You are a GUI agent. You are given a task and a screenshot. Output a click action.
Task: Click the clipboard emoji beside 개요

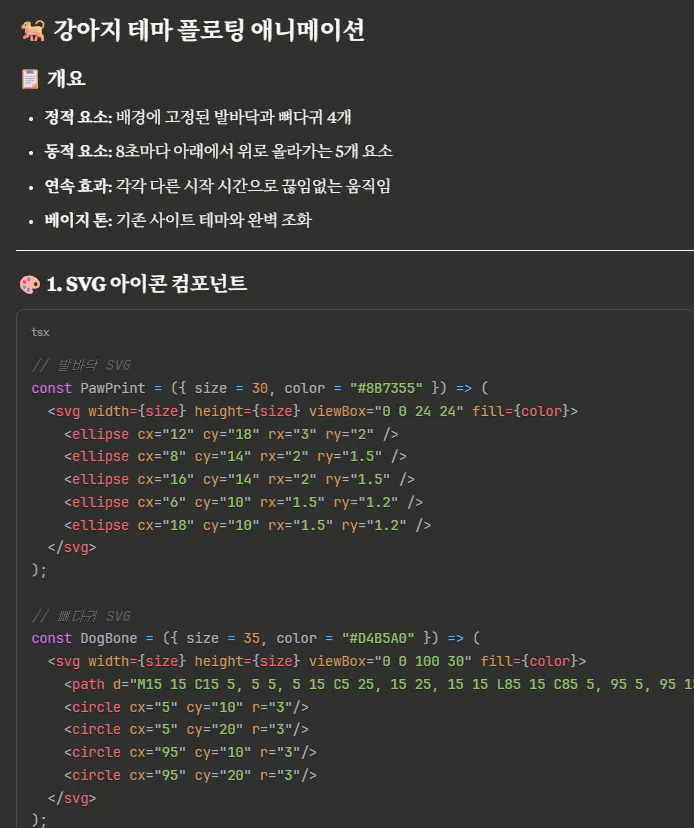pyautogui.click(x=30, y=79)
